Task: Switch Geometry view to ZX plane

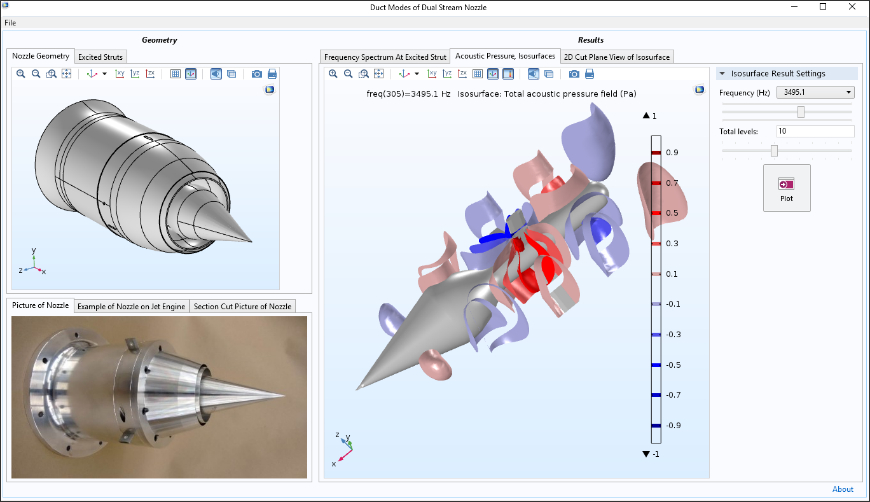Action: pos(150,74)
